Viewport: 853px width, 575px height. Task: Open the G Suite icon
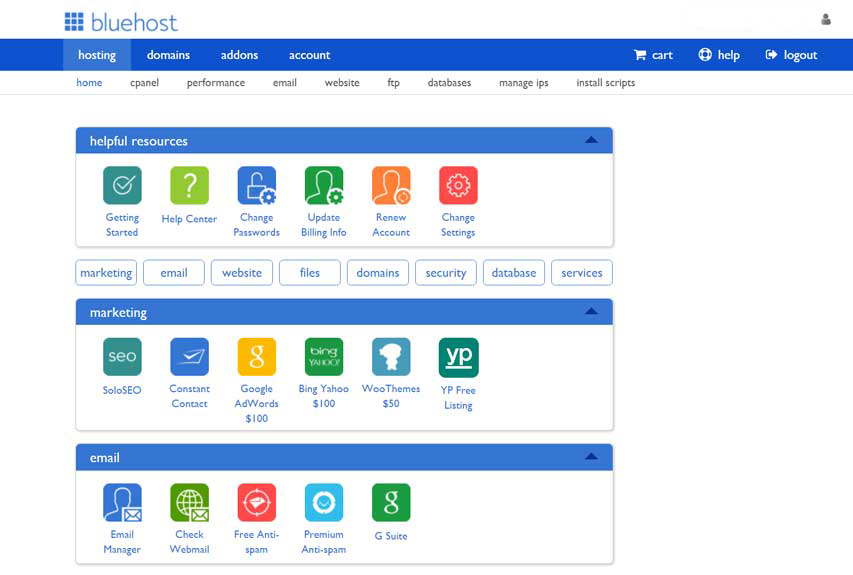tap(391, 503)
